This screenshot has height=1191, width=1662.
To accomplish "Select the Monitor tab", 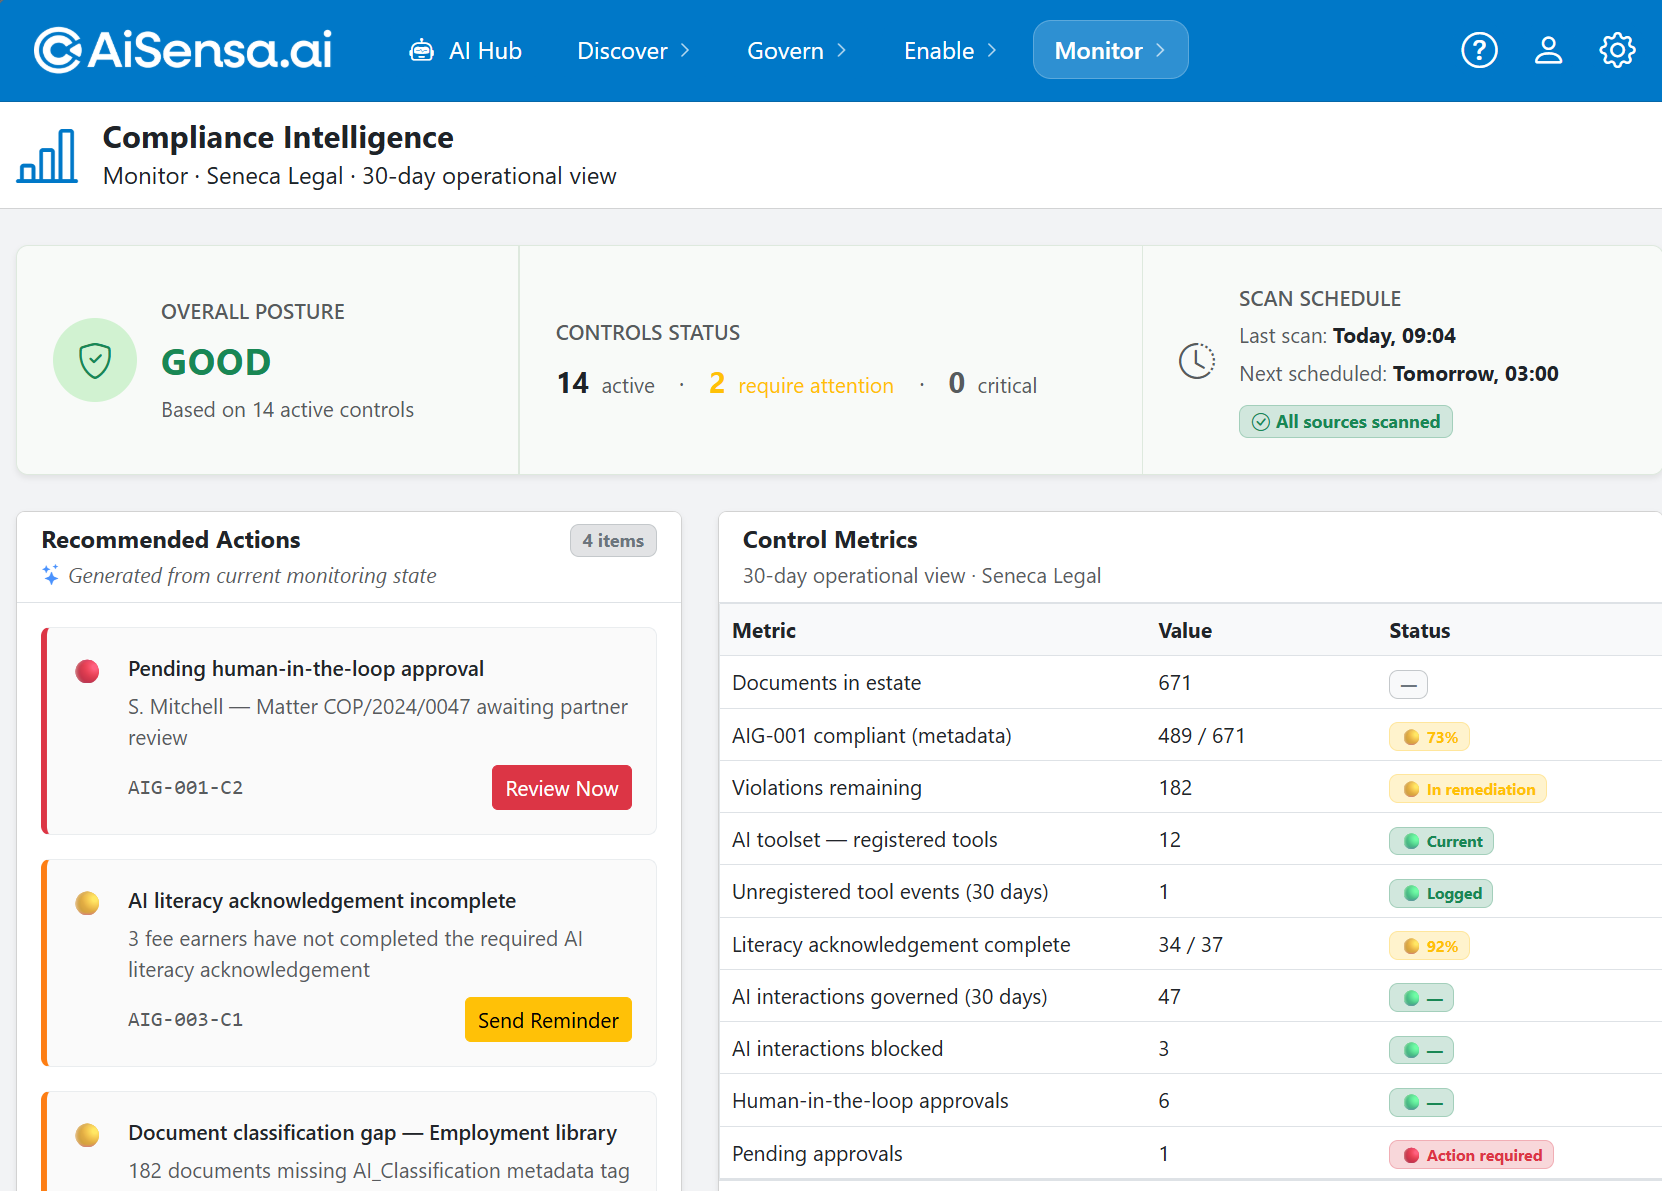I will [1110, 50].
